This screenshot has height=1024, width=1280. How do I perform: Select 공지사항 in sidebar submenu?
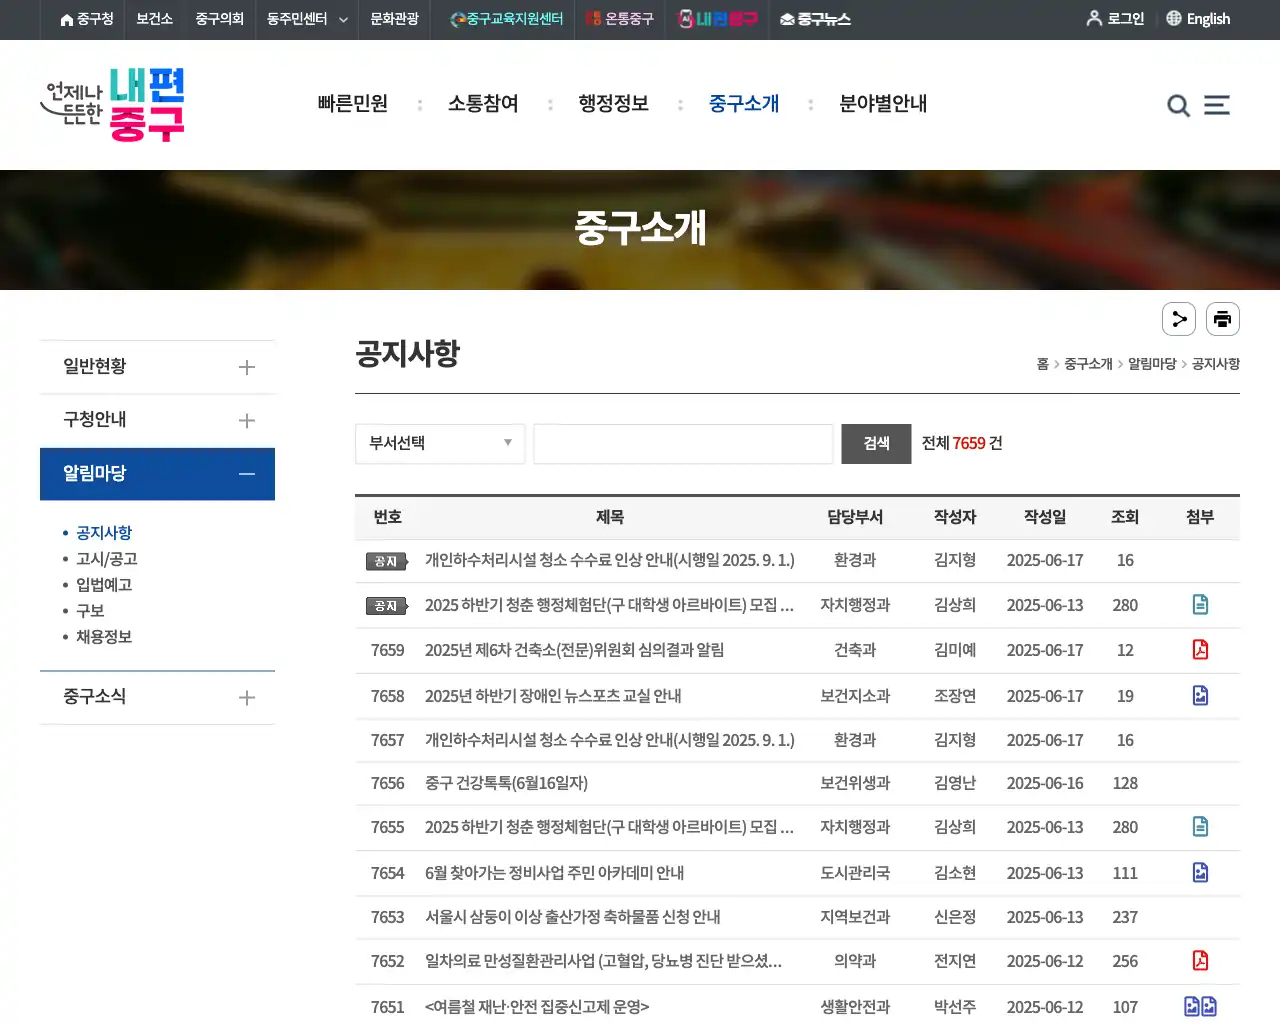[x=104, y=533]
